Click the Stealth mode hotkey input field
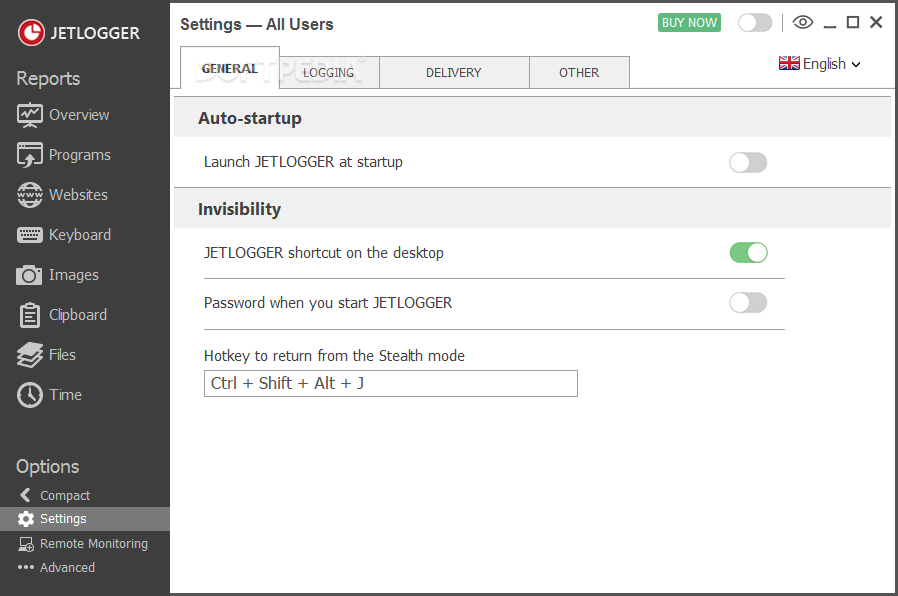This screenshot has height=596, width=898. click(391, 384)
